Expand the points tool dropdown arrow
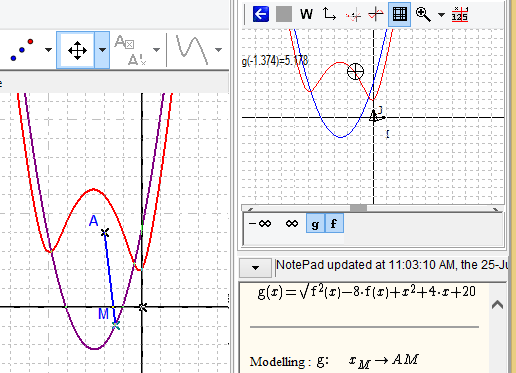 [48, 50]
